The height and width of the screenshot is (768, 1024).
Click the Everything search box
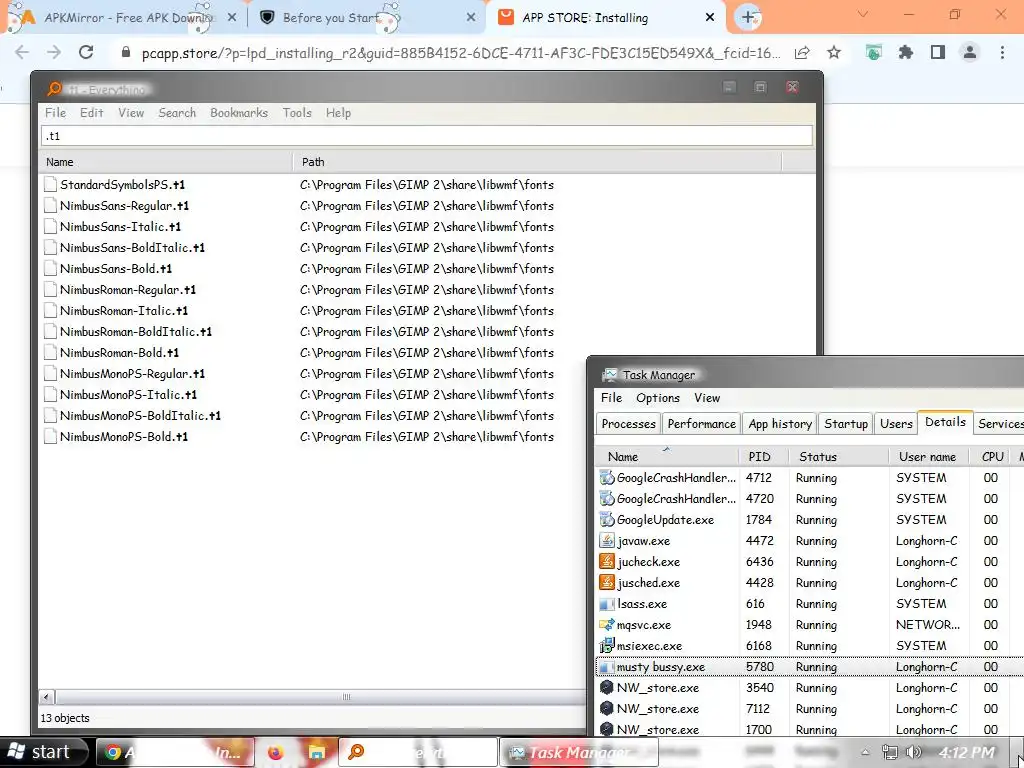(x=426, y=136)
